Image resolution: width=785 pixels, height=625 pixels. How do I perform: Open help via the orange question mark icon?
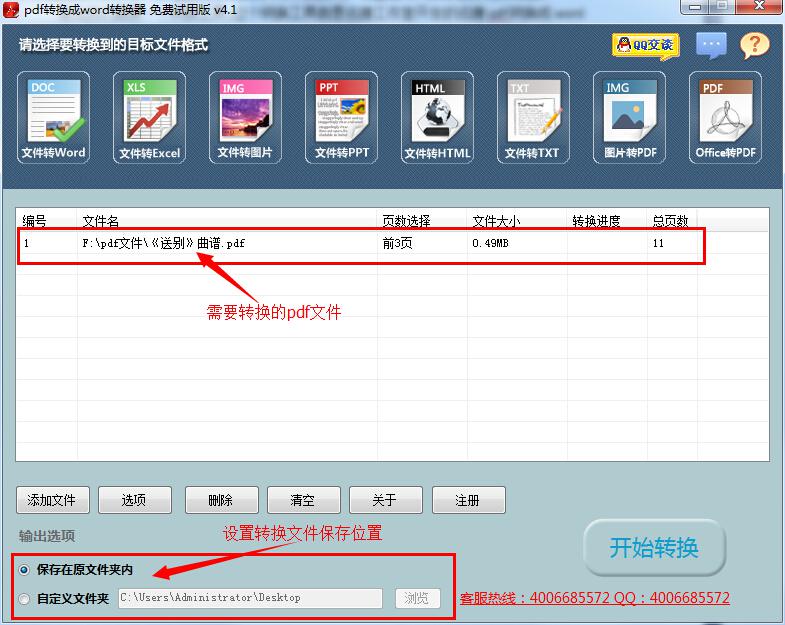754,46
